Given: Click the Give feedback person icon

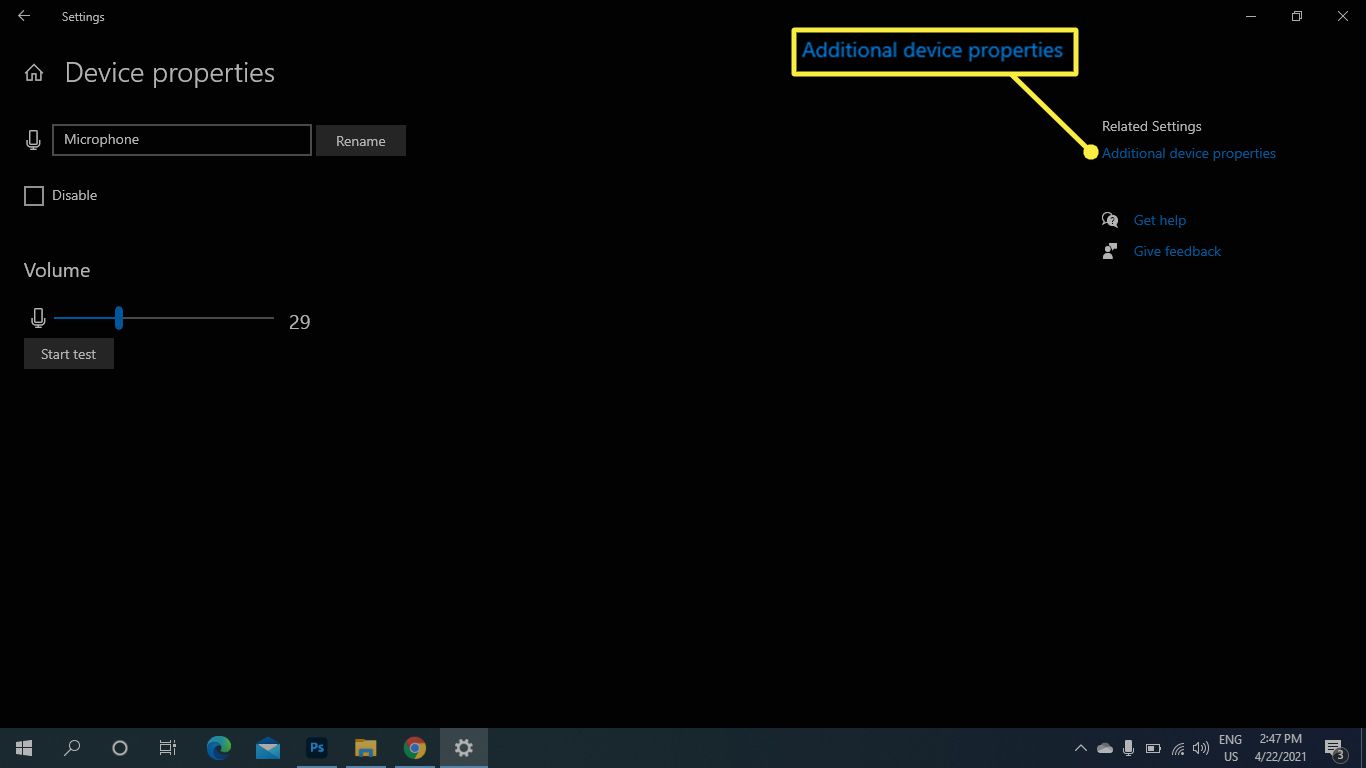Looking at the screenshot, I should [x=1109, y=251].
